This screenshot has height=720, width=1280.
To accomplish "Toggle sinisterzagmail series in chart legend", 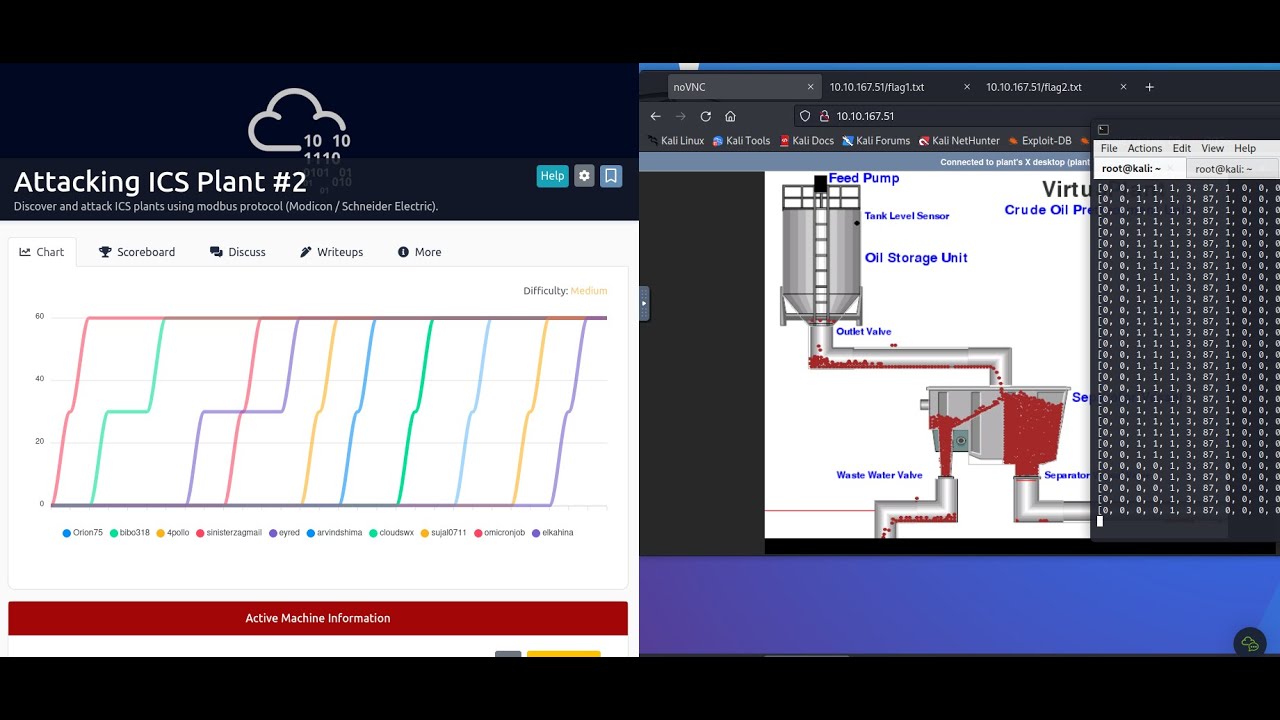I will pyautogui.click(x=229, y=533).
